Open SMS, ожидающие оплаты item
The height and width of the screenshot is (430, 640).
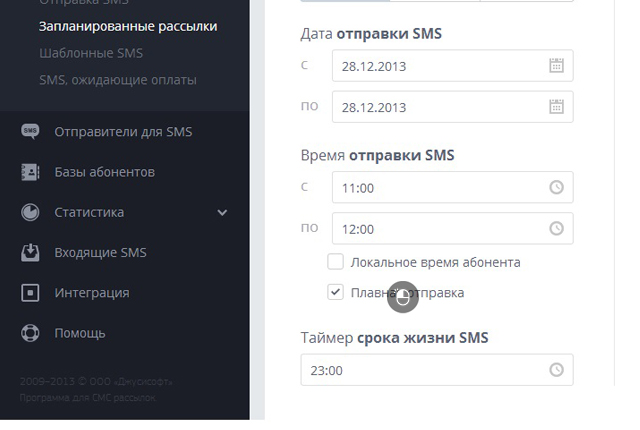tap(118, 80)
